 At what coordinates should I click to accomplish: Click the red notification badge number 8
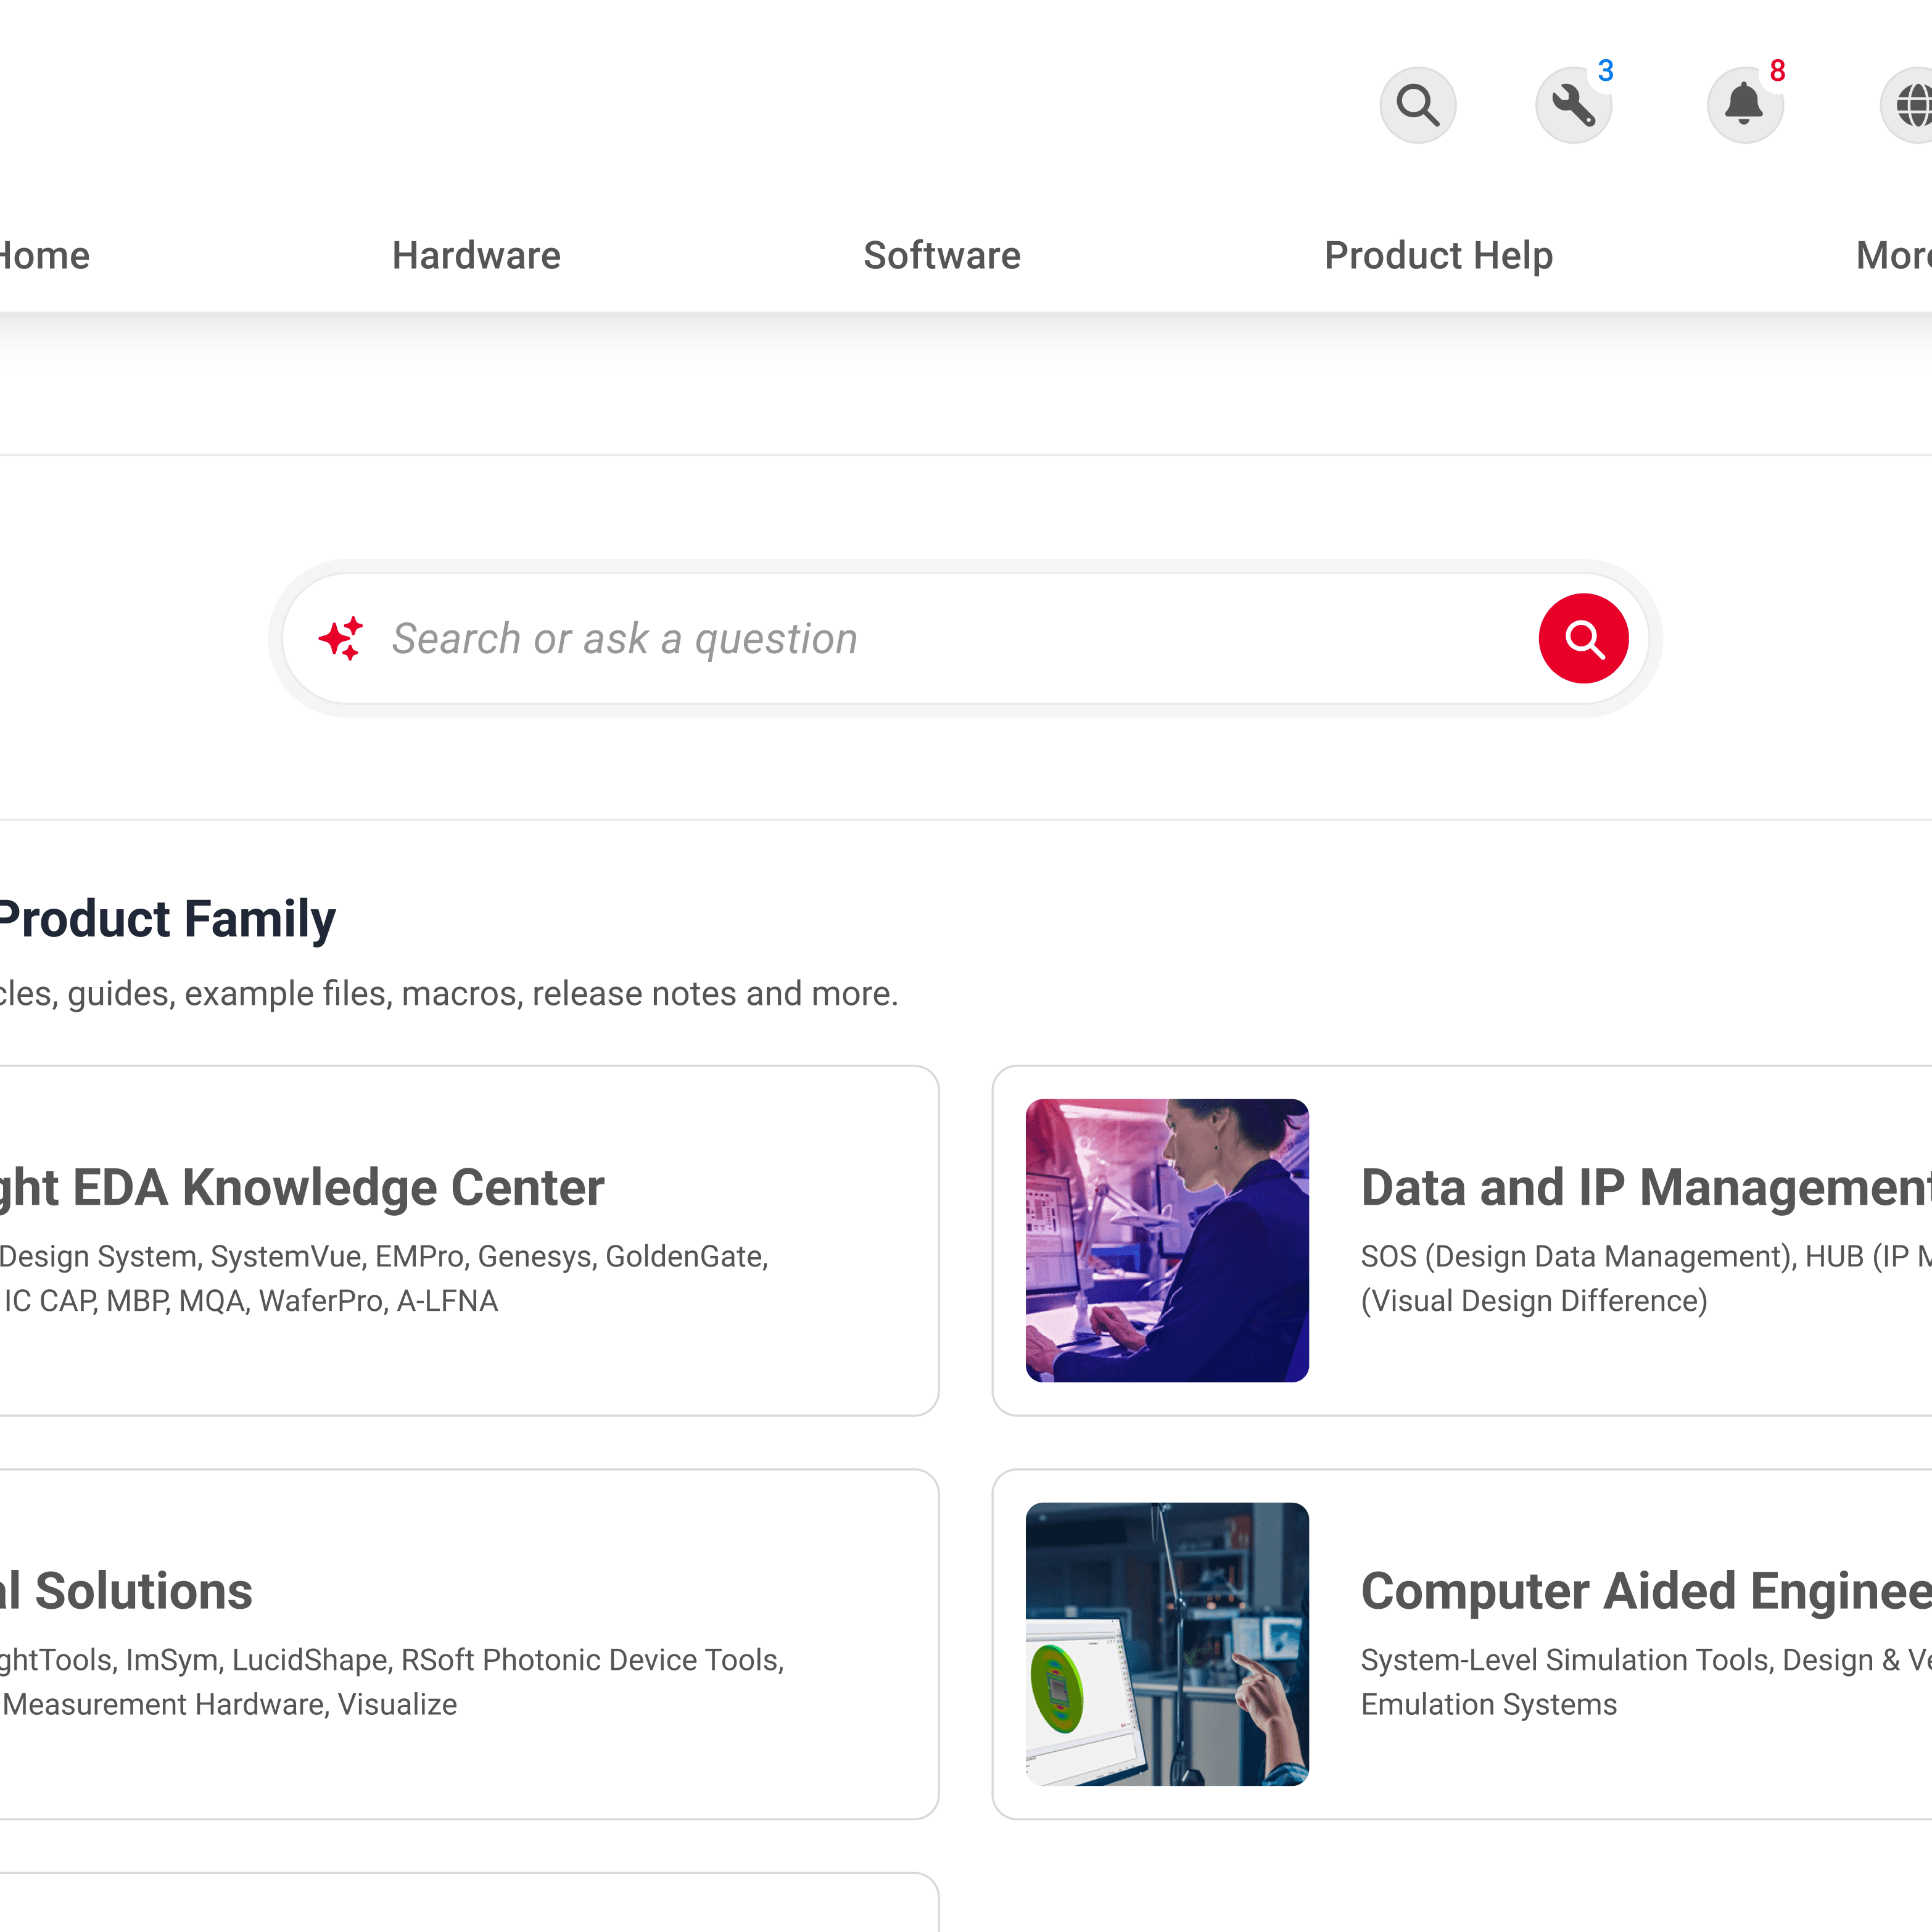click(1777, 71)
